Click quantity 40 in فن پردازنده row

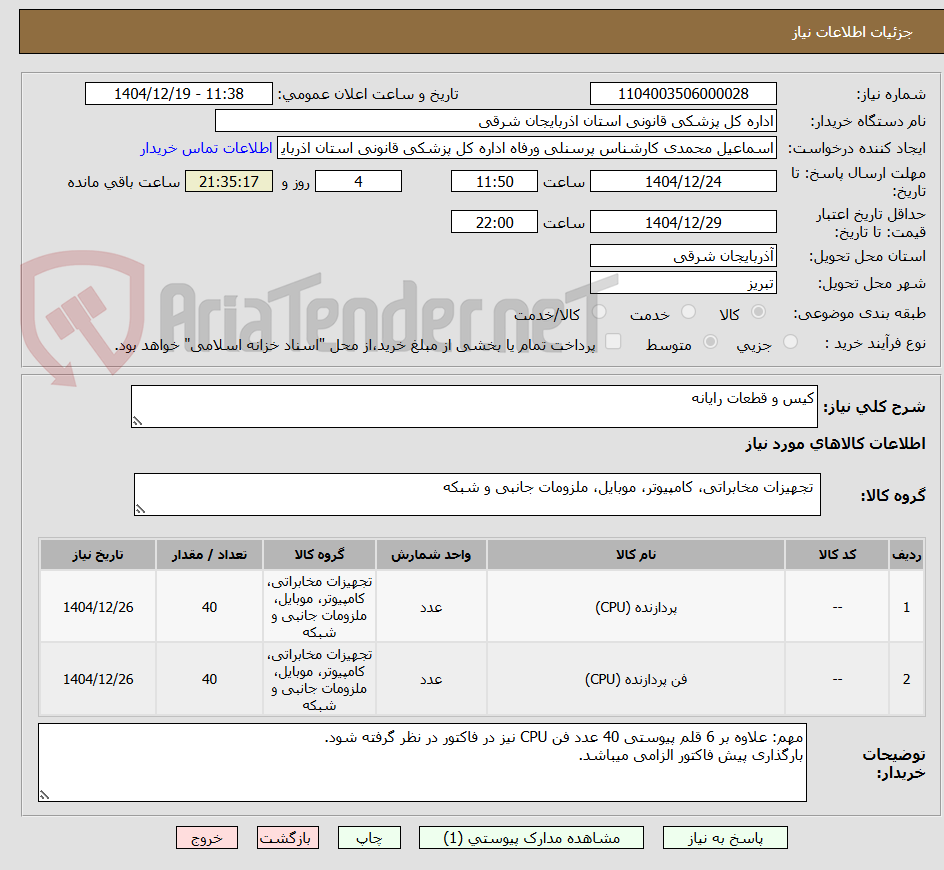pyautogui.click(x=209, y=679)
